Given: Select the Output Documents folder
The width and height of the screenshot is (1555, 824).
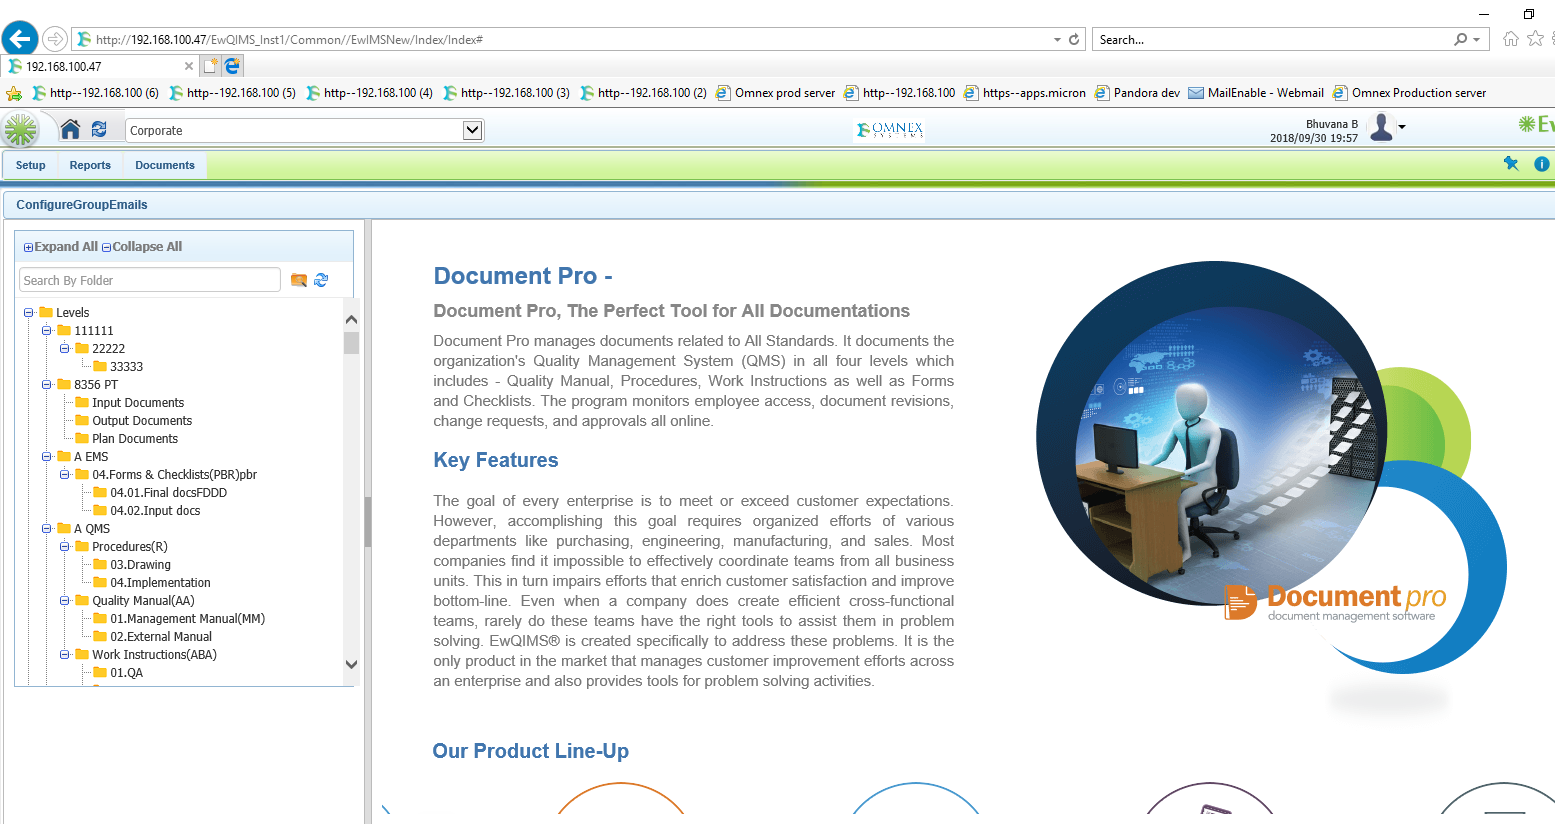Looking at the screenshot, I should click(x=142, y=421).
